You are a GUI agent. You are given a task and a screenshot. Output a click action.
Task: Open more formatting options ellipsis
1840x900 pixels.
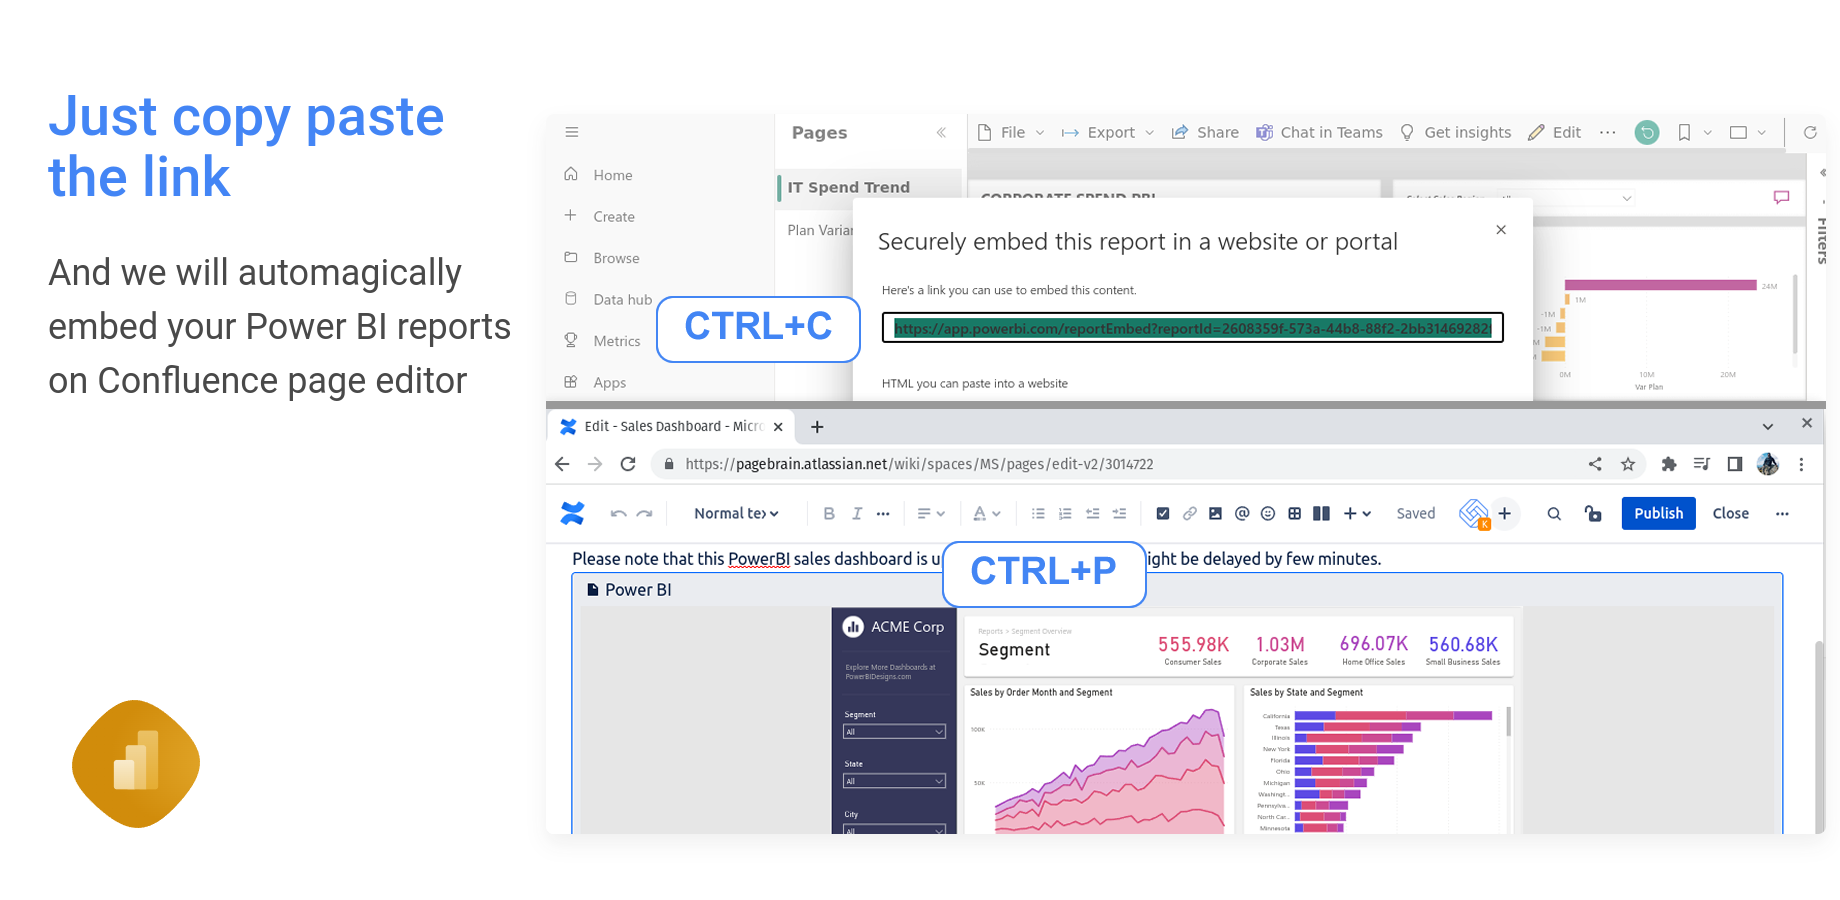(883, 513)
